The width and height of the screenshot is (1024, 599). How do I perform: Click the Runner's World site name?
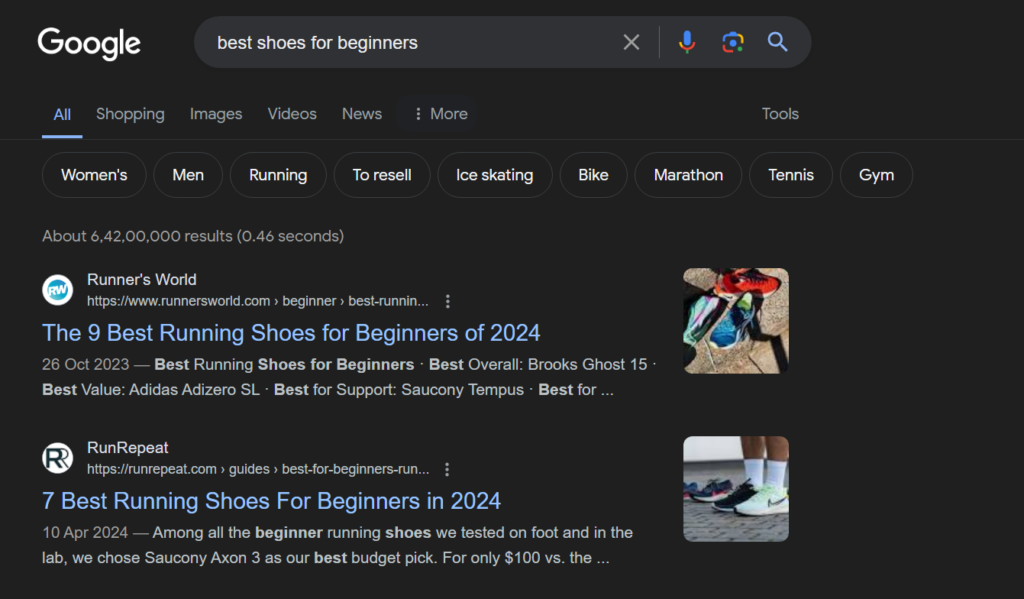(142, 280)
